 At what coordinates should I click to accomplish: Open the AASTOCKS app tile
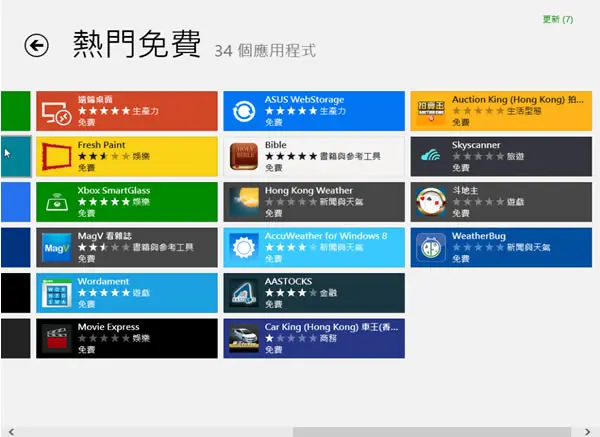point(314,293)
